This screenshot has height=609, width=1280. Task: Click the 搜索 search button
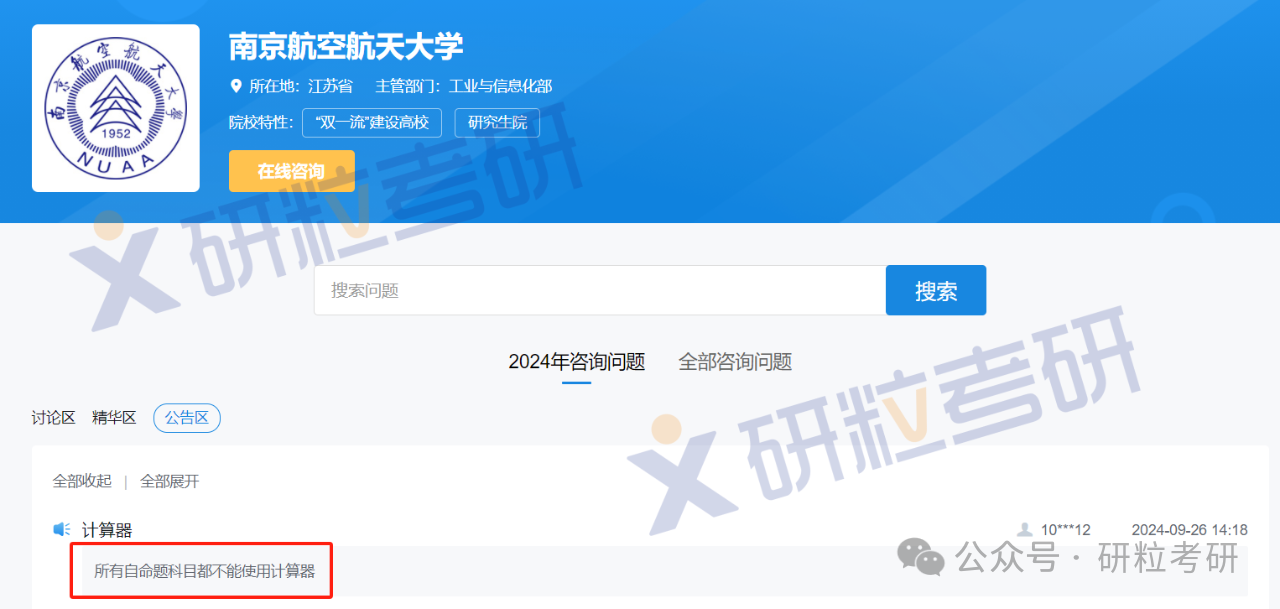pyautogui.click(x=936, y=290)
